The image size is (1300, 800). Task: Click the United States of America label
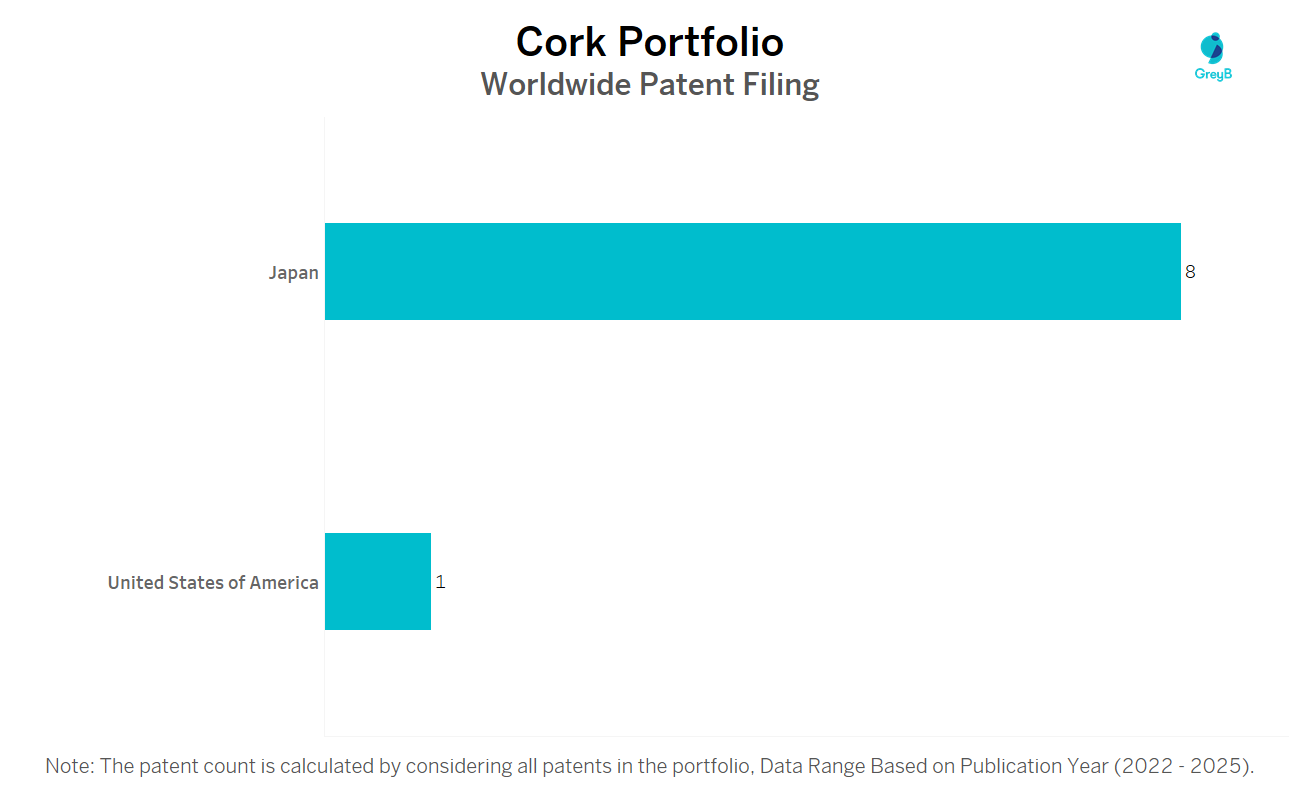[213, 582]
